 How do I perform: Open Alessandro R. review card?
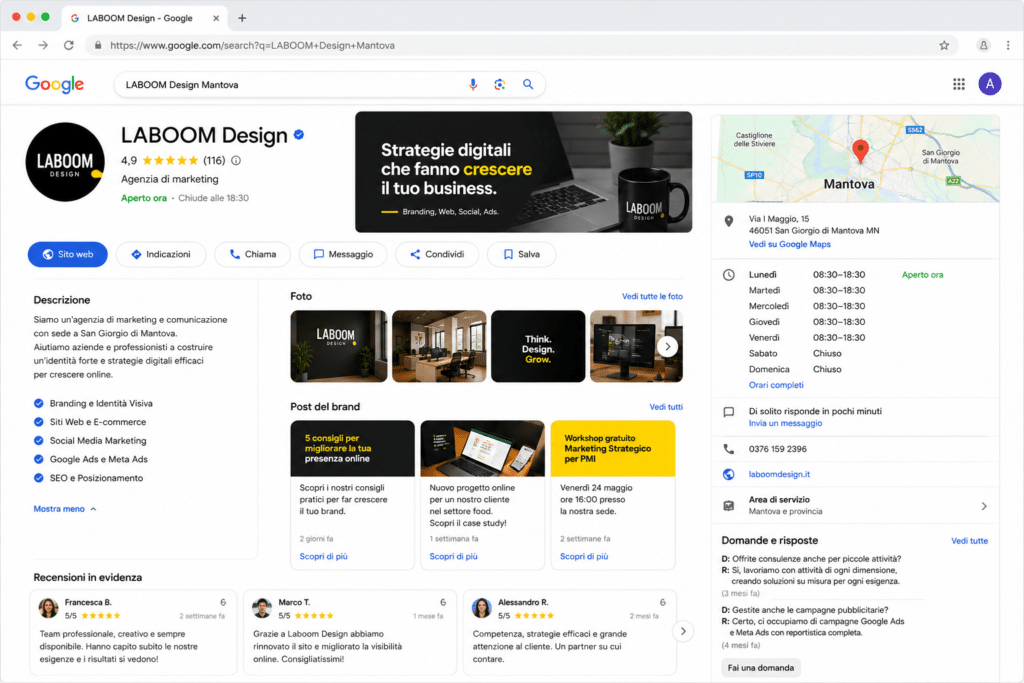(569, 632)
